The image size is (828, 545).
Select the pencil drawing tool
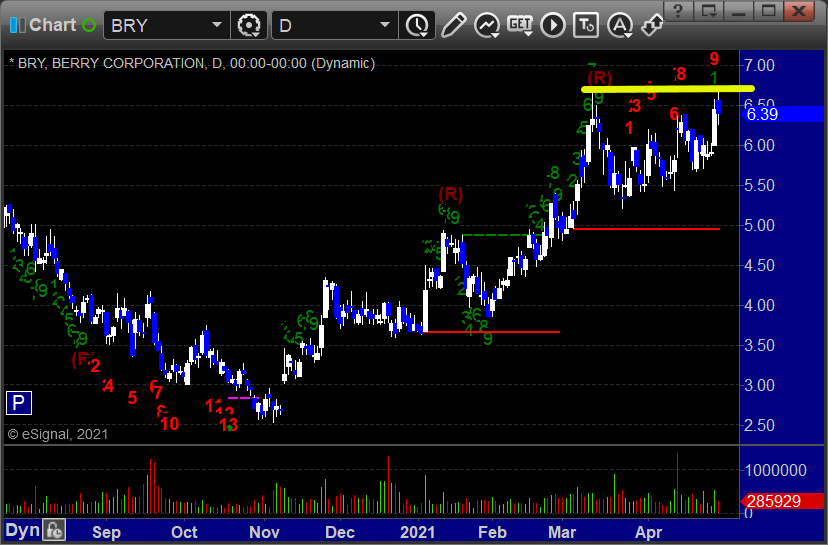[x=453, y=25]
